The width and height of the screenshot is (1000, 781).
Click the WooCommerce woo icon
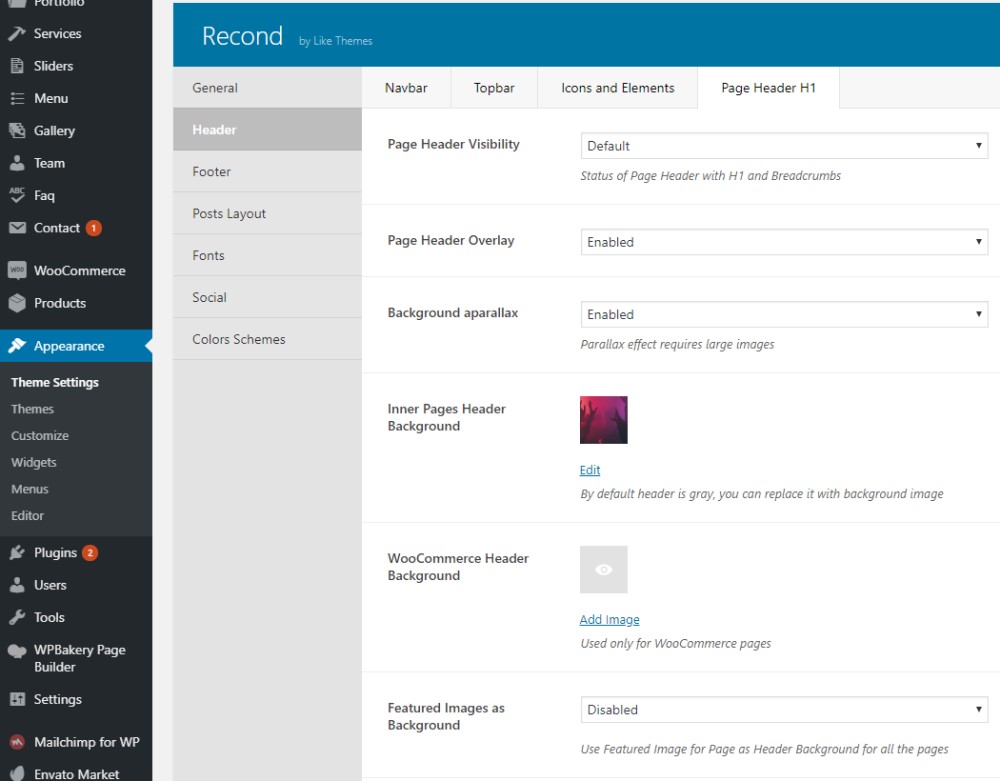17,270
